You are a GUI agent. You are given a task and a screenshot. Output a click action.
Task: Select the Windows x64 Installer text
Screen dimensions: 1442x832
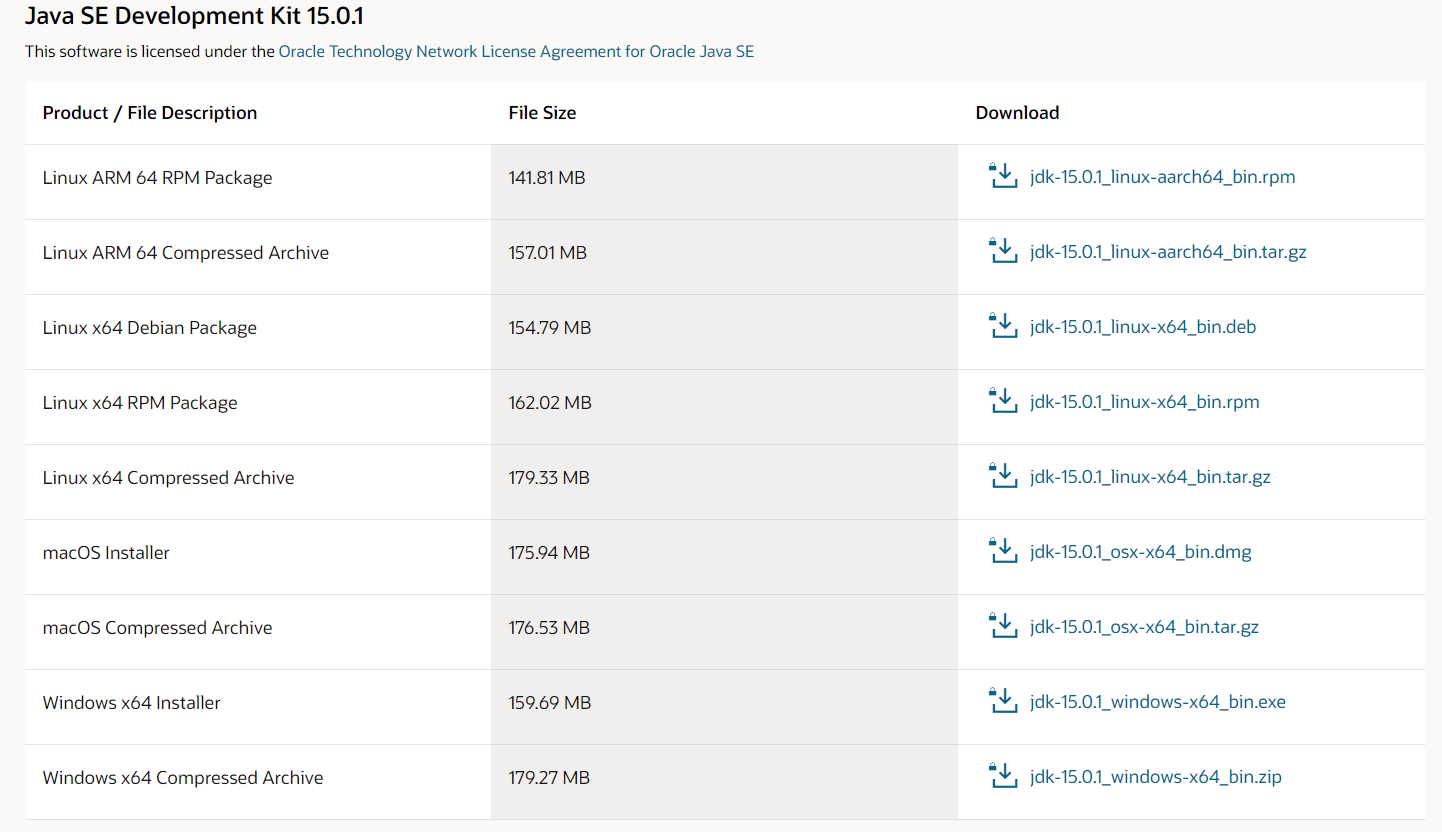(131, 703)
